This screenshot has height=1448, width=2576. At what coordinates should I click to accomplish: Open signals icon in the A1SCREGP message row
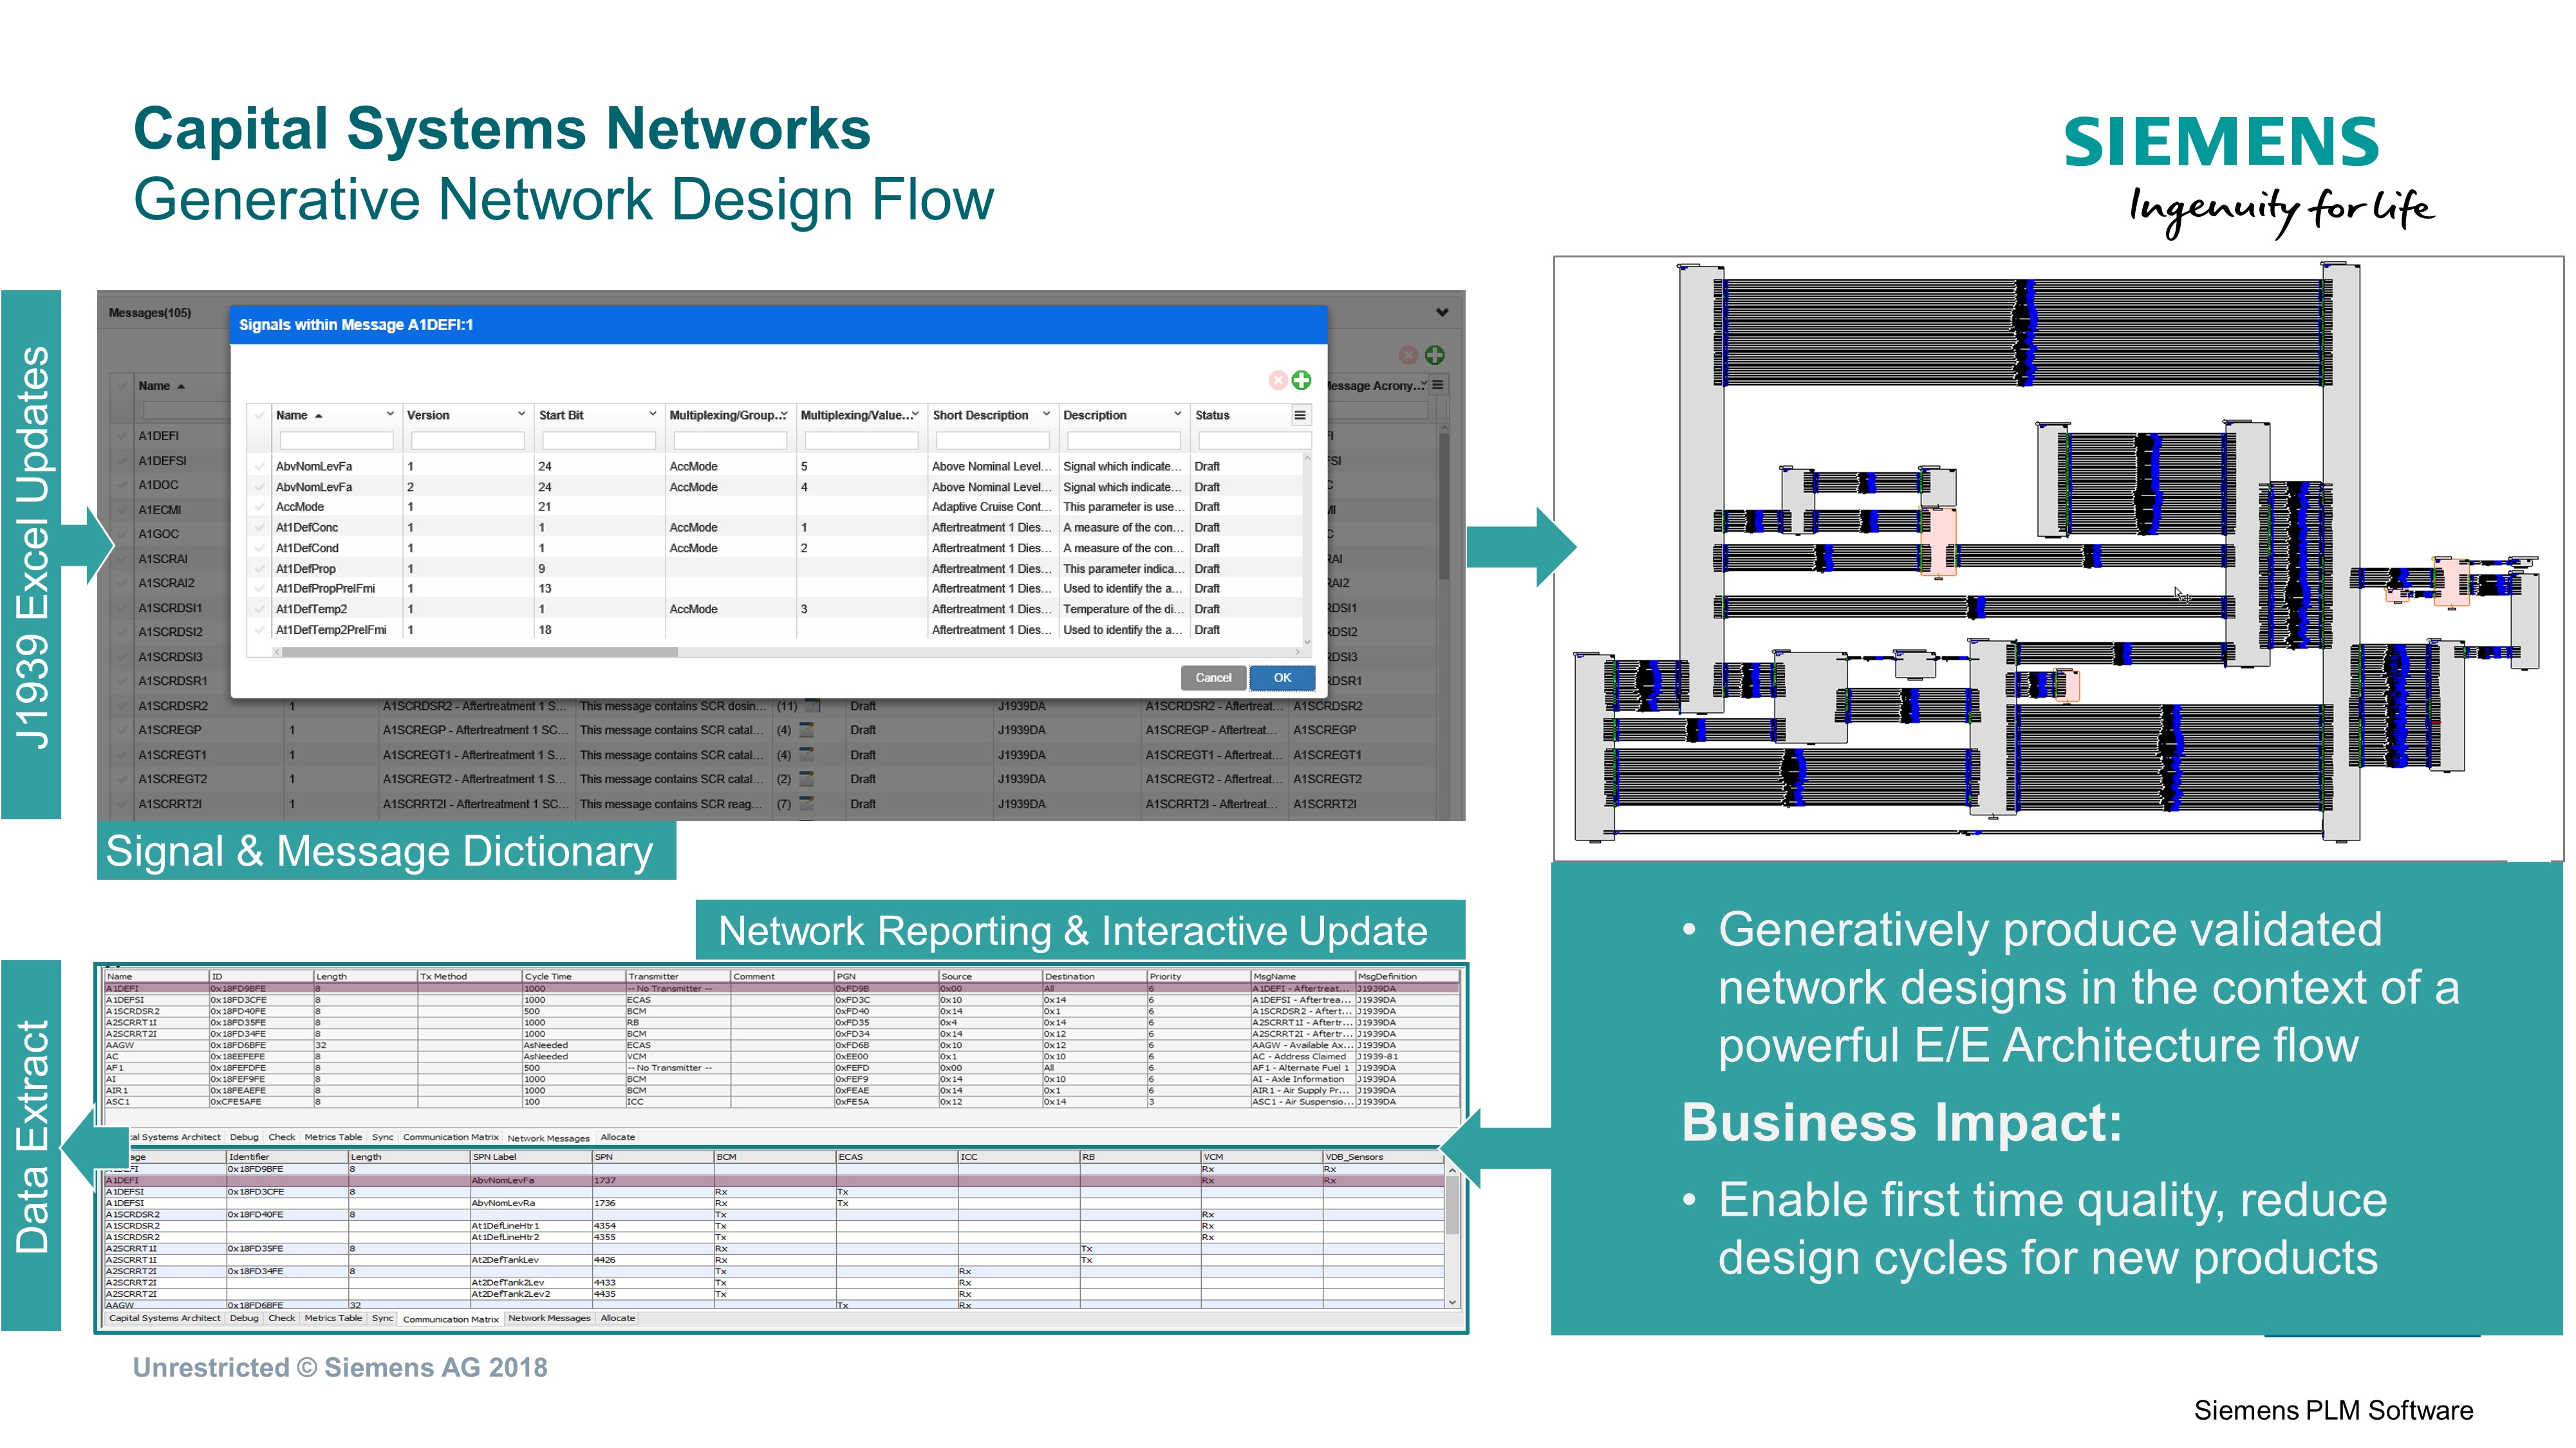pos(806,730)
